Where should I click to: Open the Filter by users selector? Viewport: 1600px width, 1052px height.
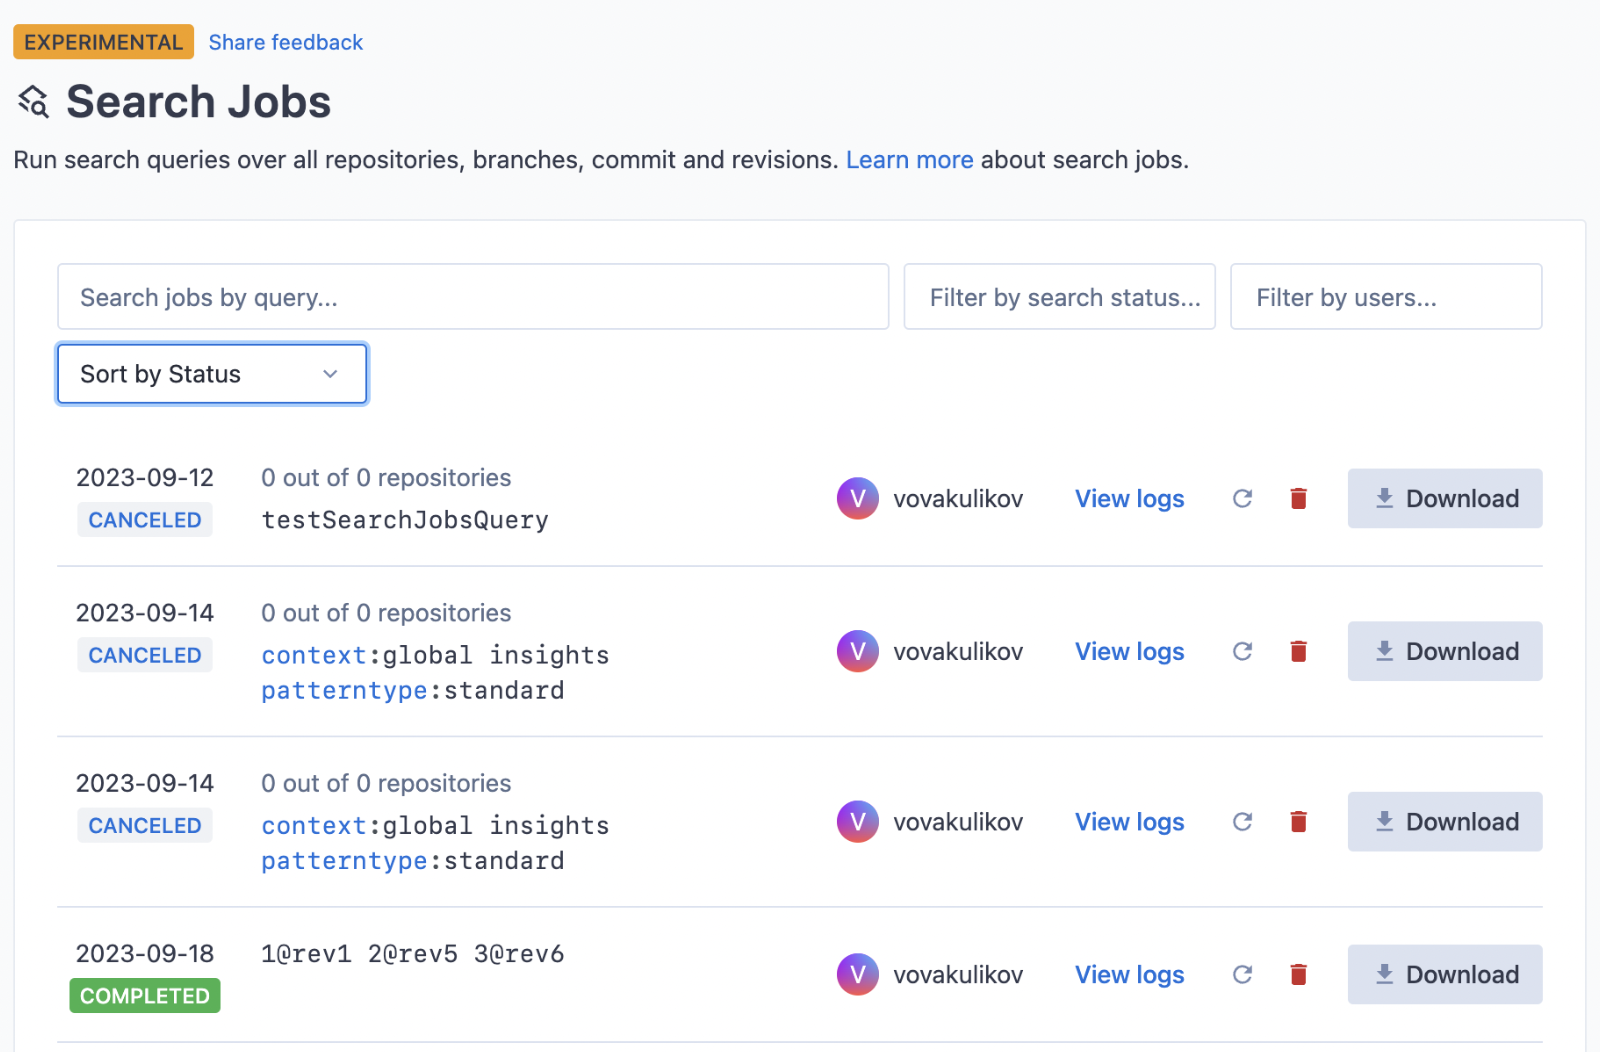1385,297
